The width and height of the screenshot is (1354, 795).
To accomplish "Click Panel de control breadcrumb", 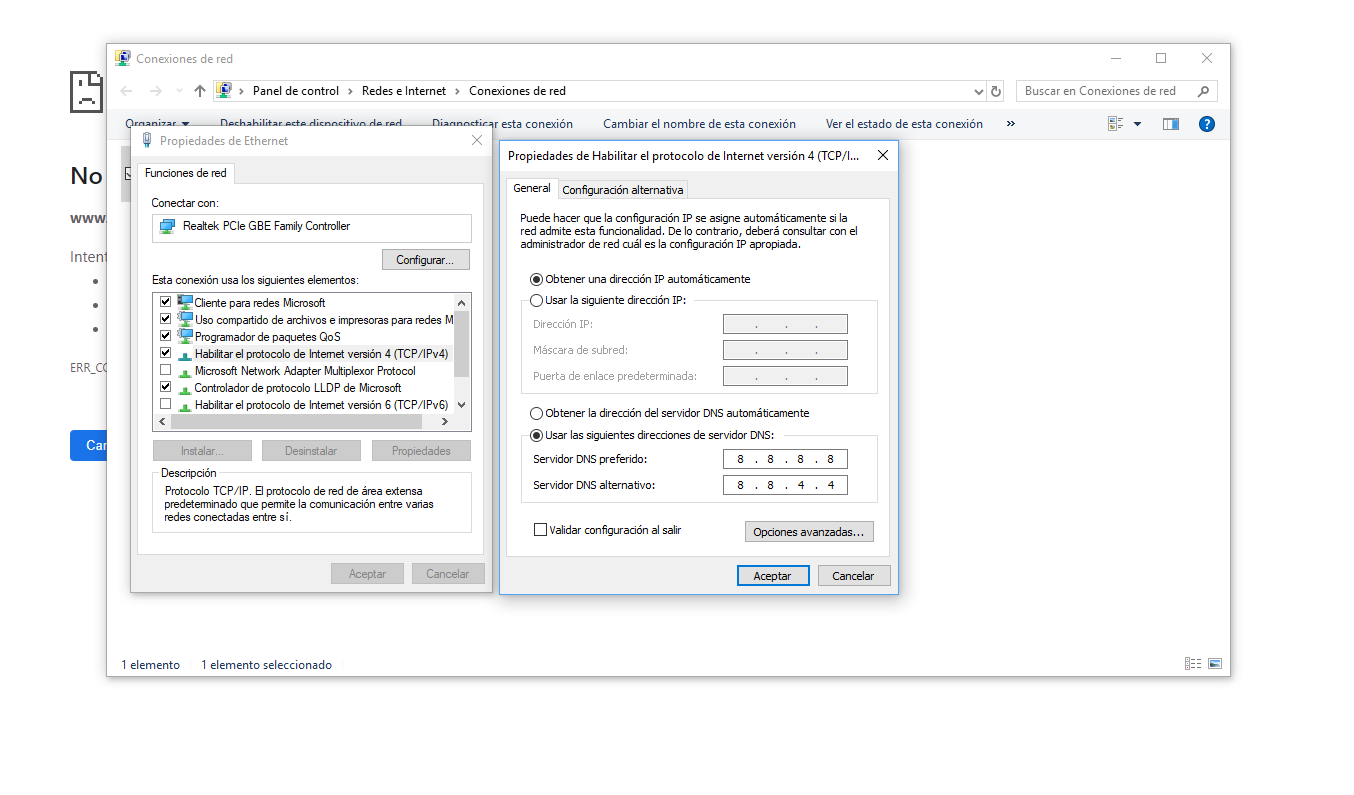I will pos(296,91).
